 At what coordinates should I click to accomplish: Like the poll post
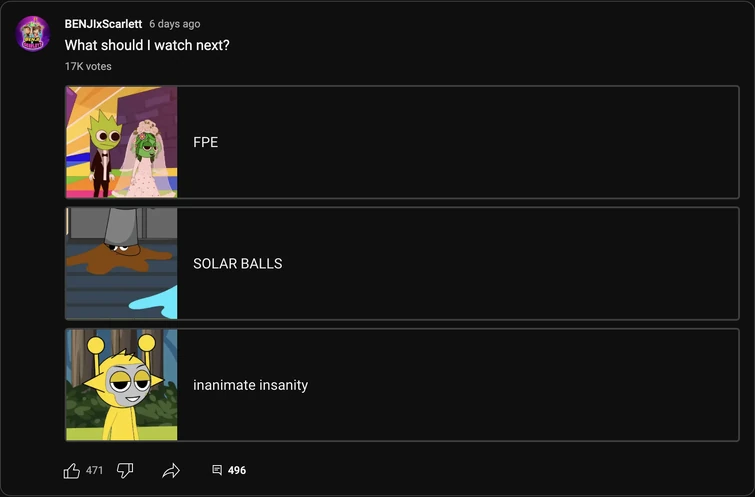coord(72,471)
